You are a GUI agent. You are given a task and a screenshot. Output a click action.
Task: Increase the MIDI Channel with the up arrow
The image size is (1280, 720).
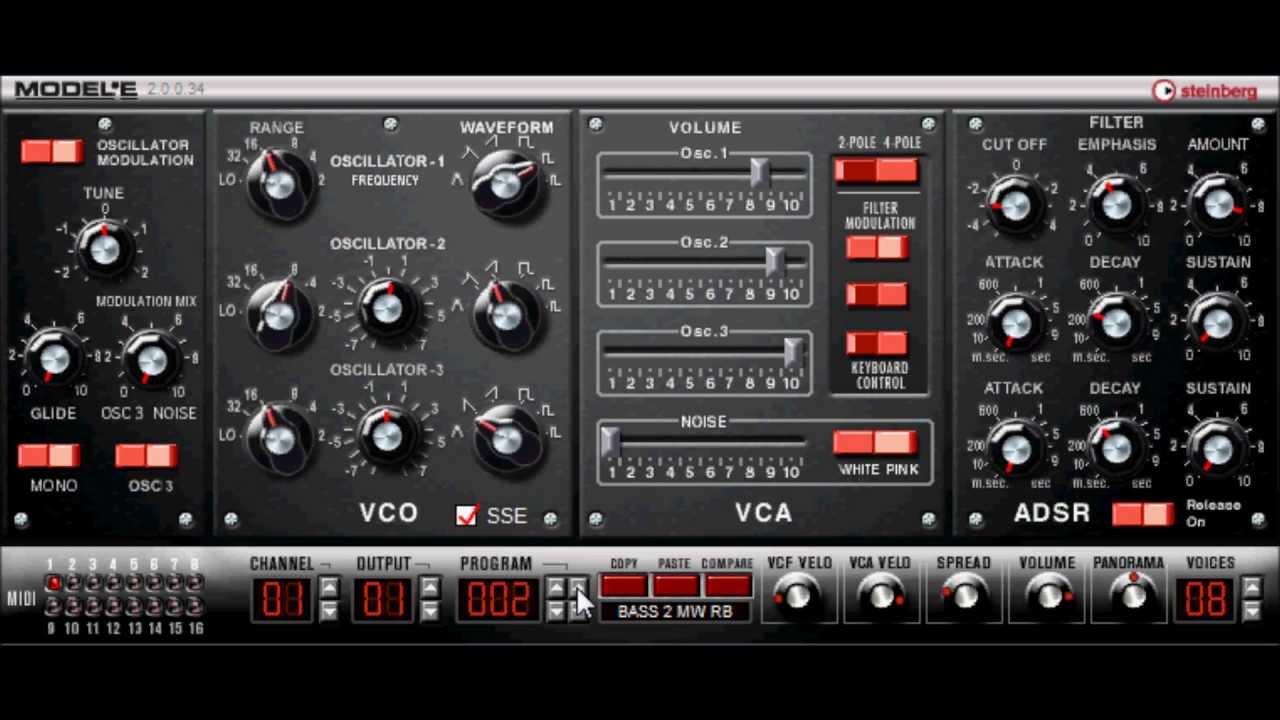(x=328, y=587)
